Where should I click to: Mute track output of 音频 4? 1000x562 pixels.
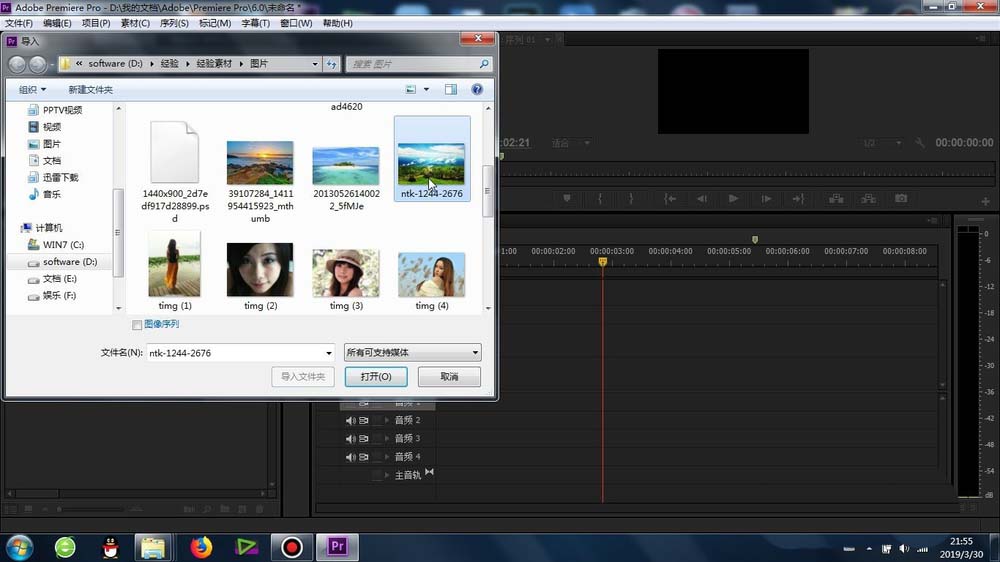click(350, 457)
